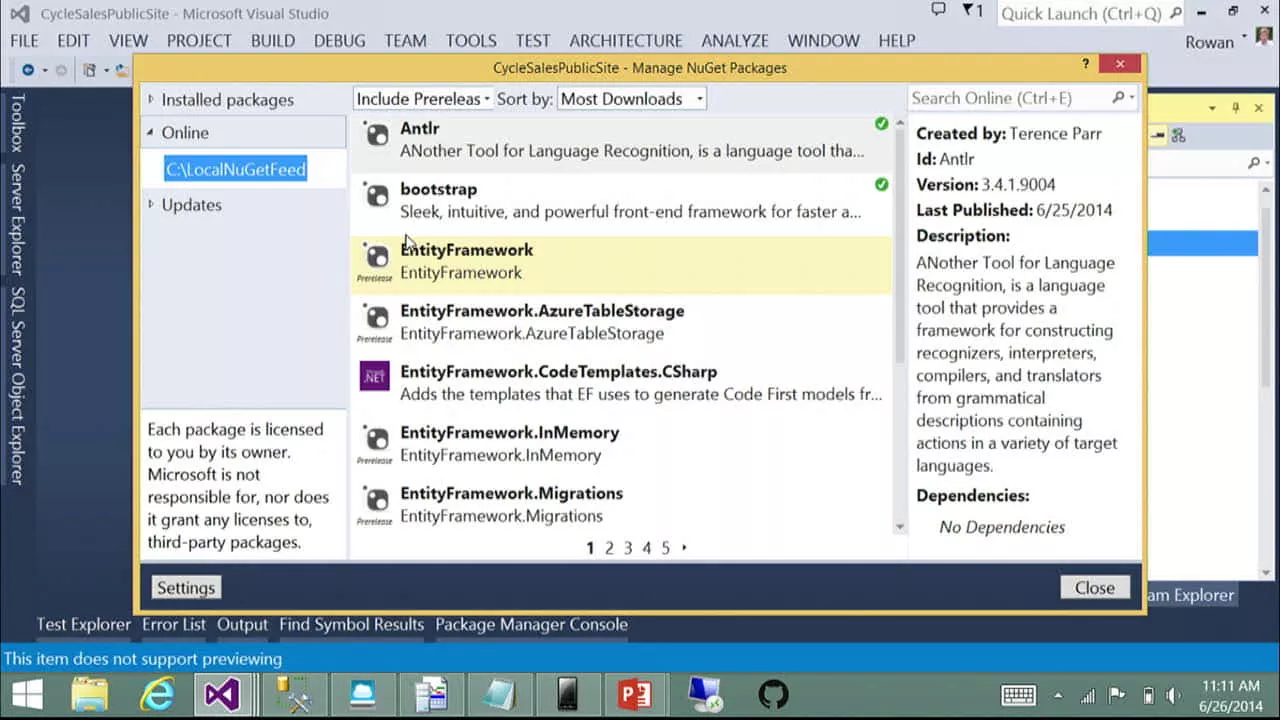Switch to the Test Explorer tab
This screenshot has width=1280, height=720.
(x=83, y=624)
